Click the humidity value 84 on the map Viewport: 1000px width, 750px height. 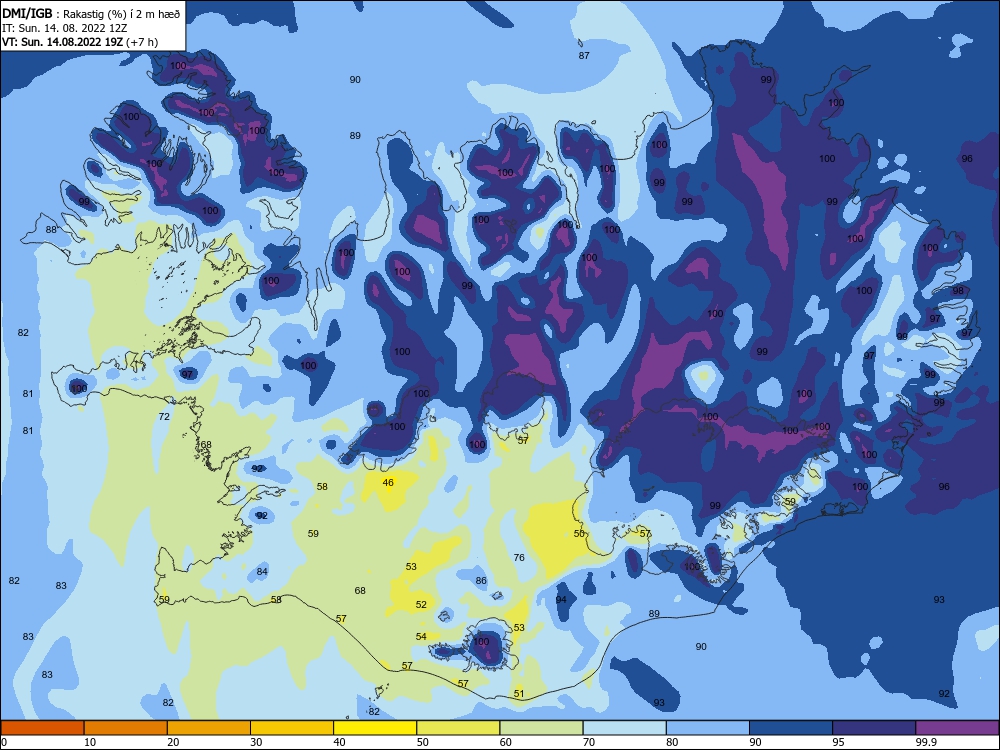pos(262,571)
